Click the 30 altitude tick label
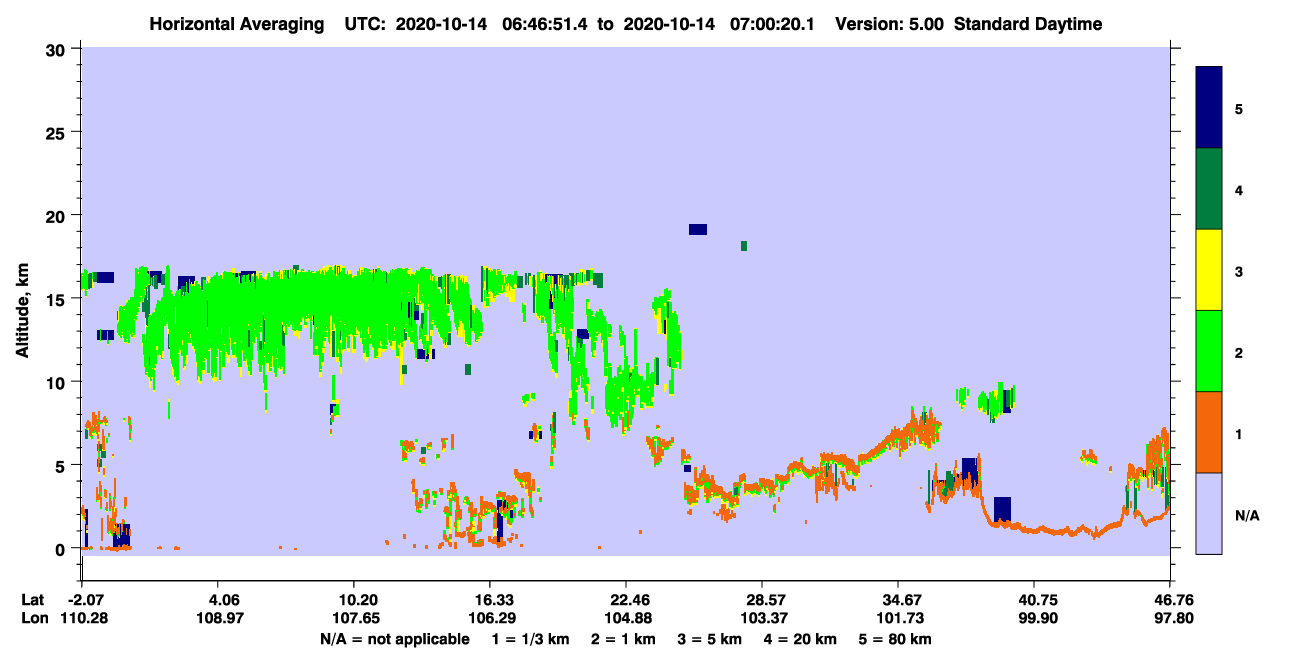The width and height of the screenshot is (1300, 667). tap(58, 48)
